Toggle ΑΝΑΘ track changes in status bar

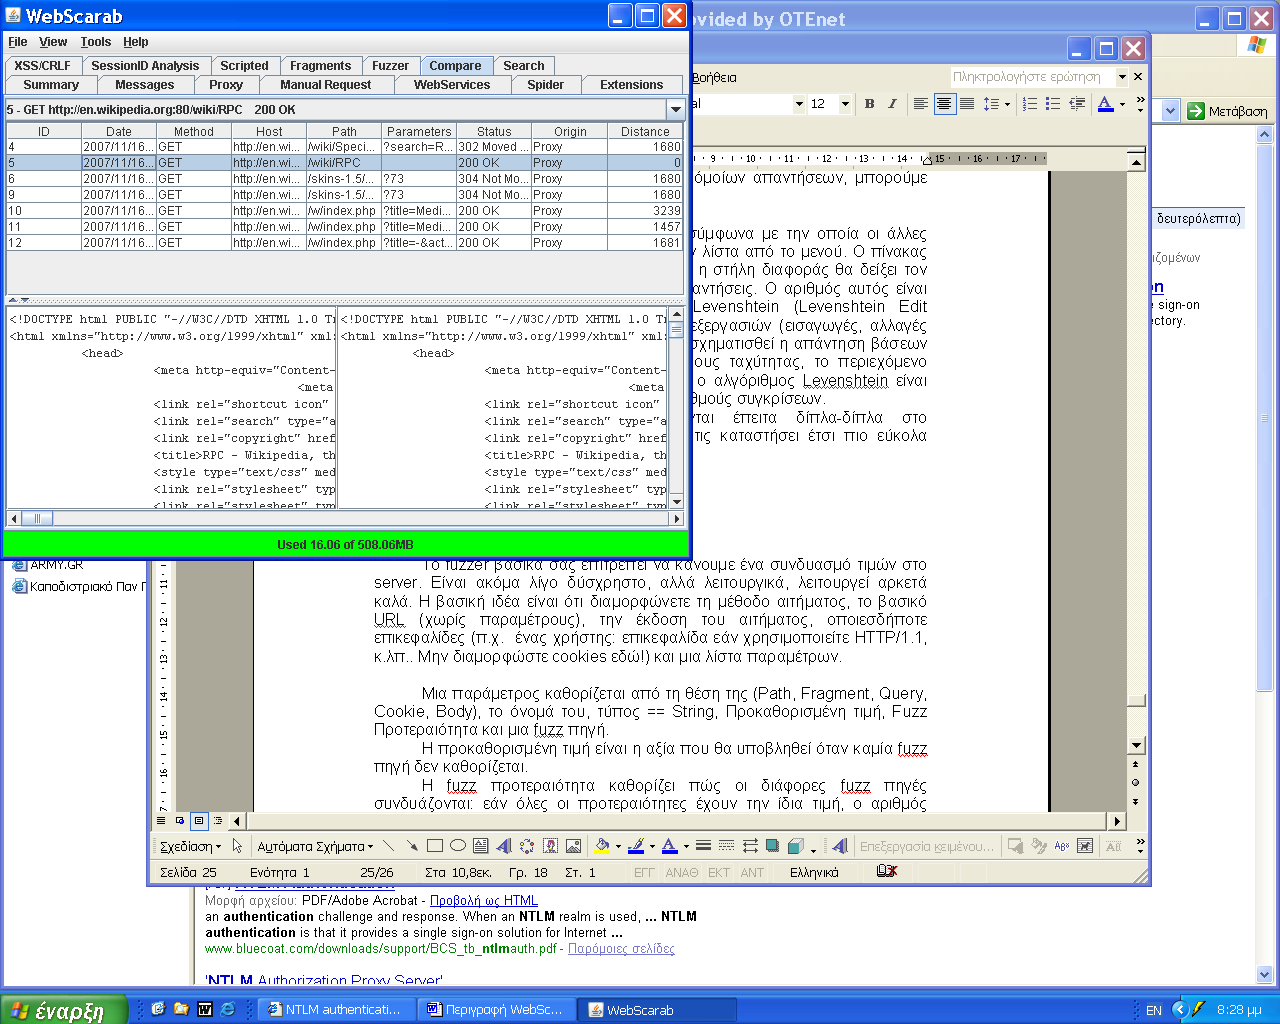click(682, 873)
